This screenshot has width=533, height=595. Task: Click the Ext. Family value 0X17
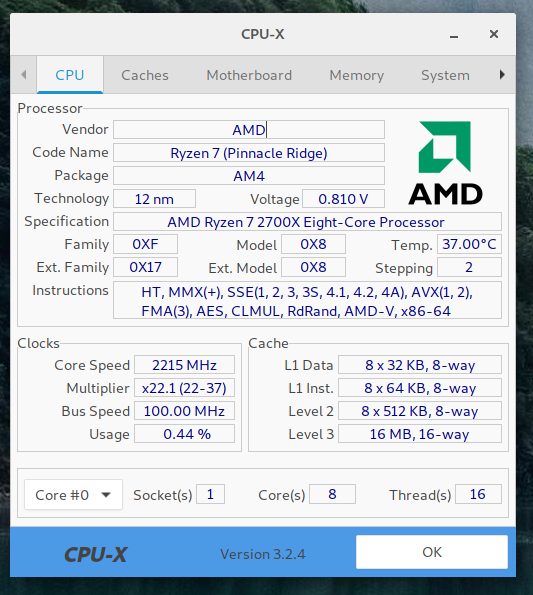145,267
